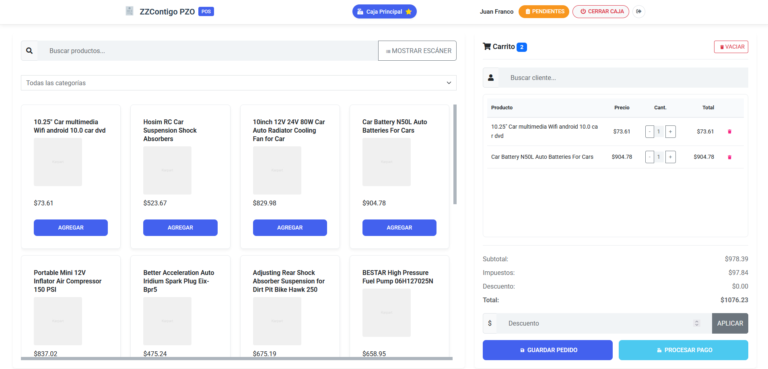768x369 pixels.
Task: Click the Iridium Spark Plug product thumbnail
Action: pyautogui.click(x=167, y=320)
